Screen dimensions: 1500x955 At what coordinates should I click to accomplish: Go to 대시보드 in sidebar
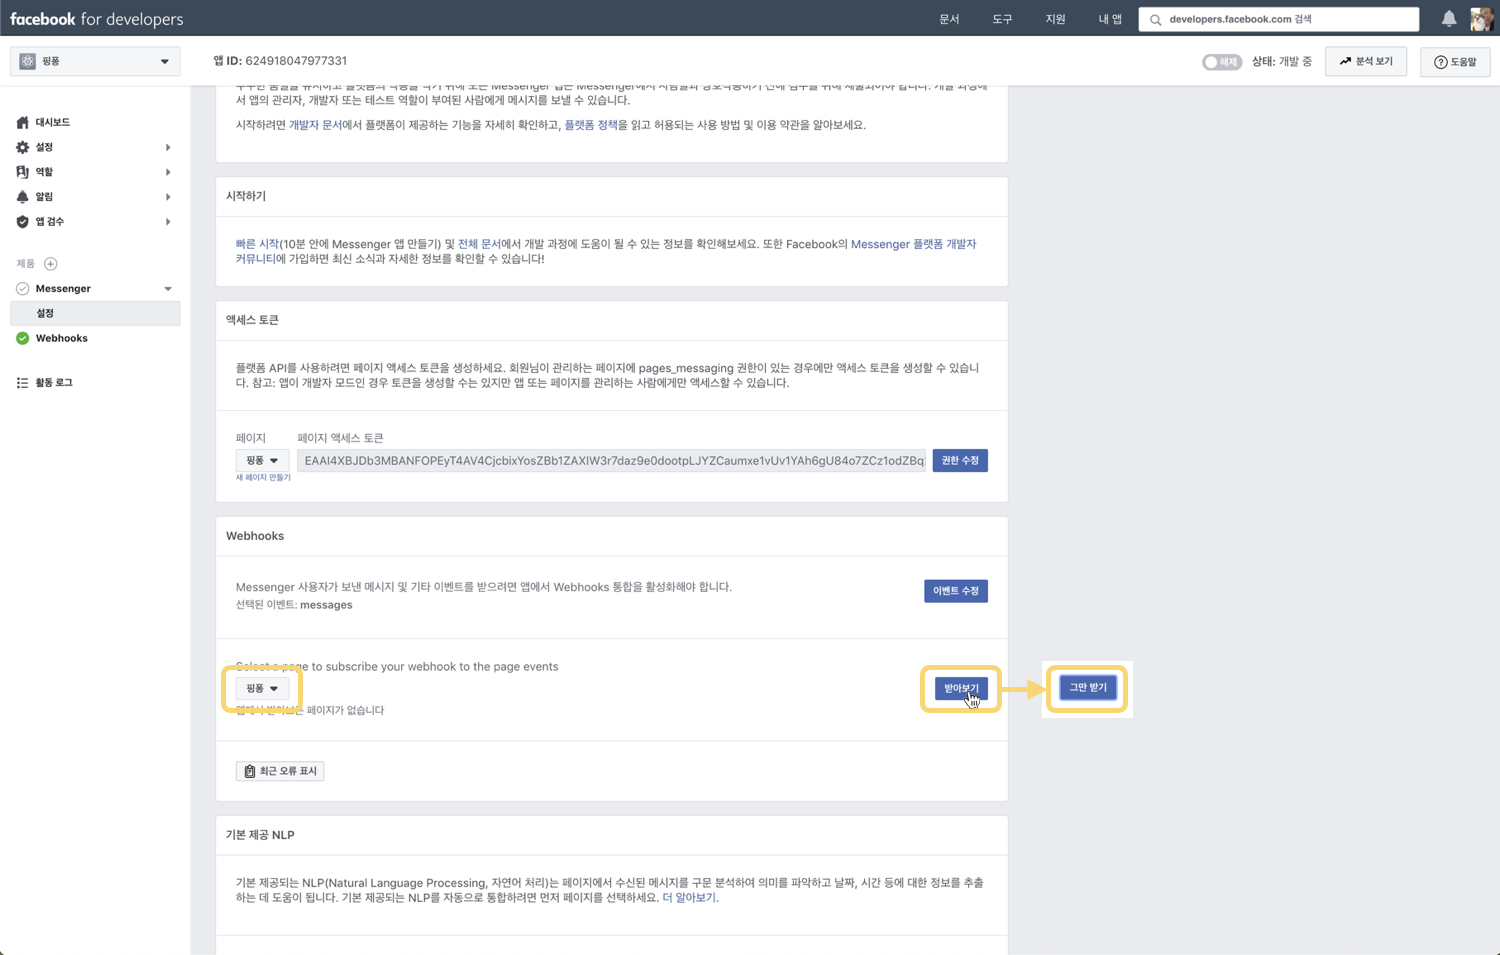[x=53, y=122]
